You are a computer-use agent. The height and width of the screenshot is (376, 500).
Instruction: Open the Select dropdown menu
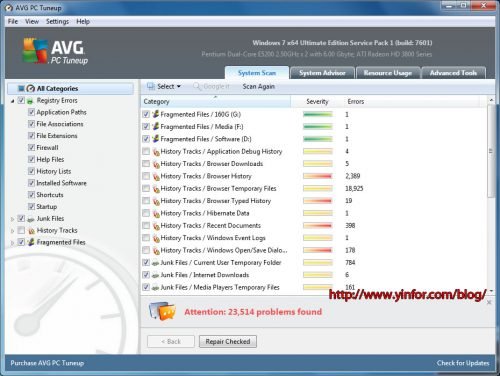[164, 87]
